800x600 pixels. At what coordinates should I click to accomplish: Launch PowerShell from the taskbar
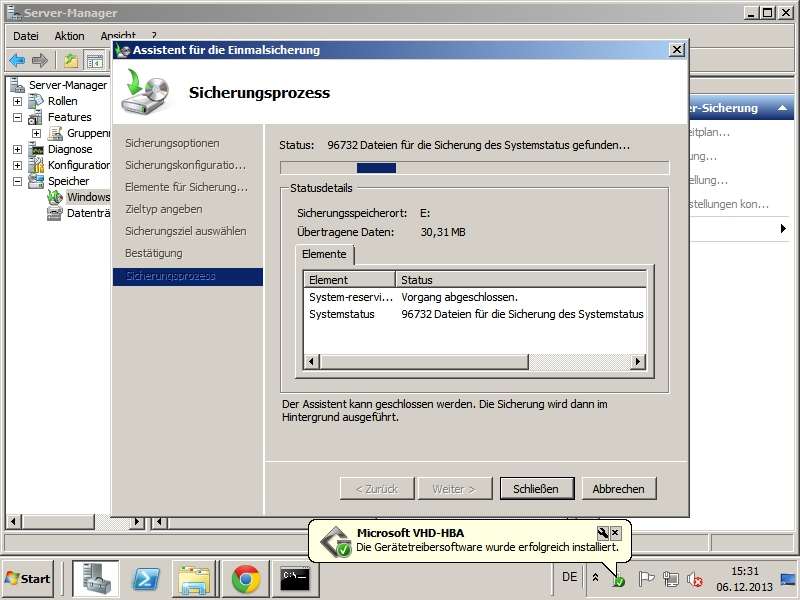[x=146, y=579]
